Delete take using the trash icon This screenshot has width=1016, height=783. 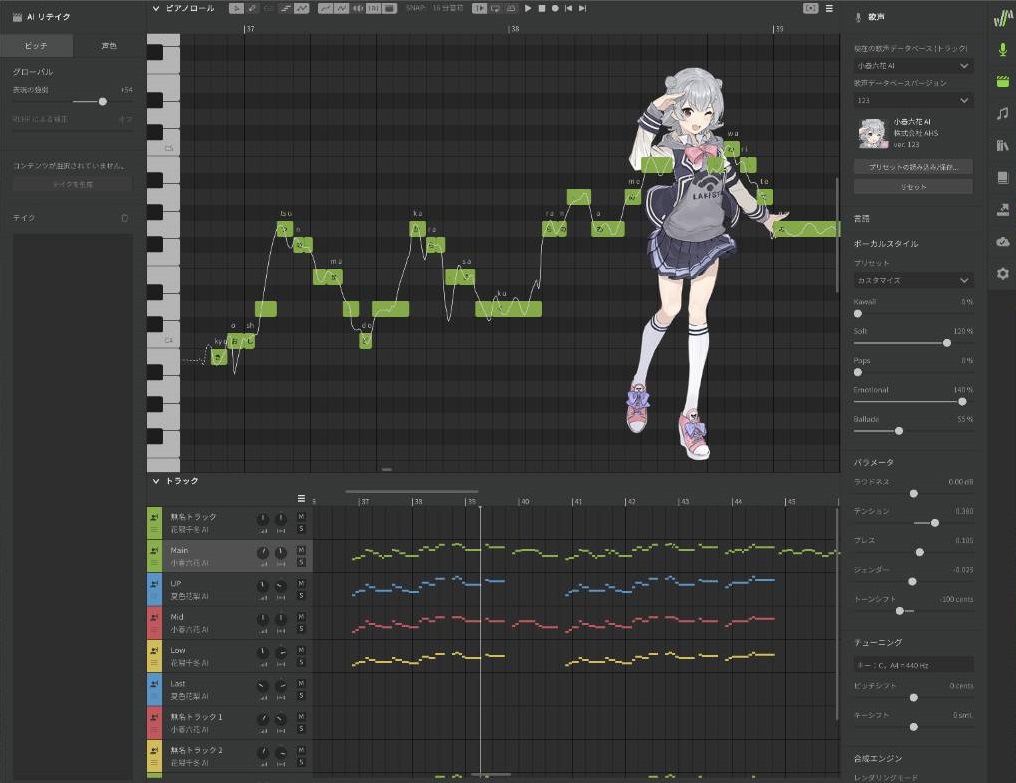pyautogui.click(x=124, y=218)
